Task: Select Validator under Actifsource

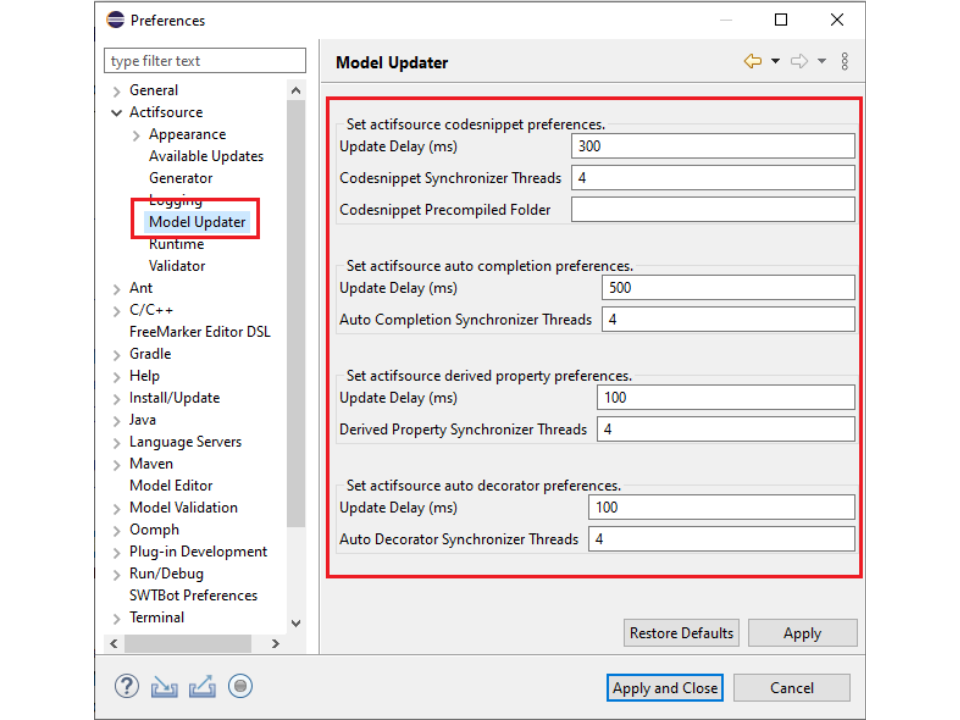Action: [x=177, y=266]
